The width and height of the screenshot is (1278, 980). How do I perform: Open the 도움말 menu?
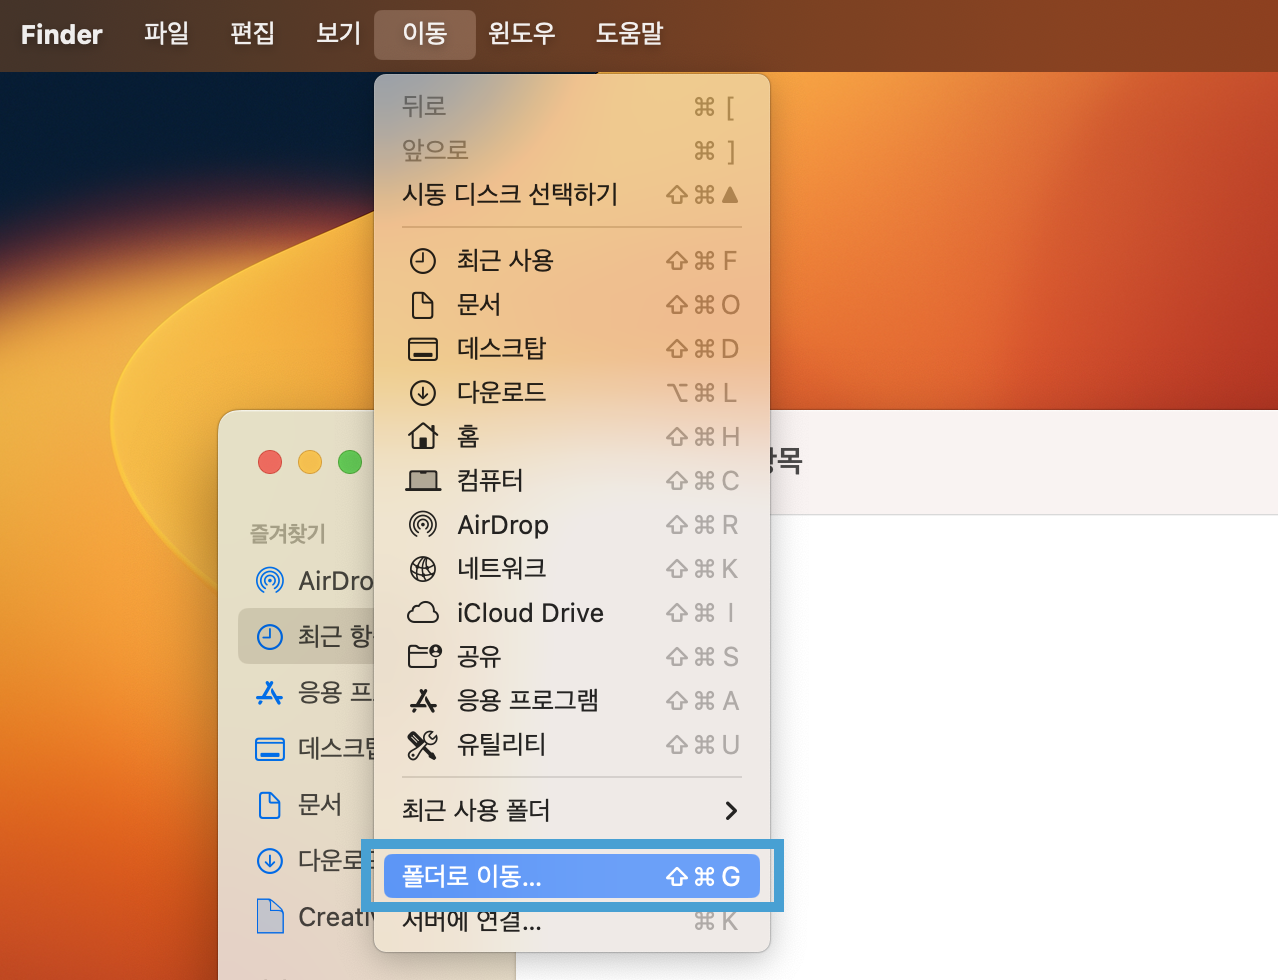(630, 34)
